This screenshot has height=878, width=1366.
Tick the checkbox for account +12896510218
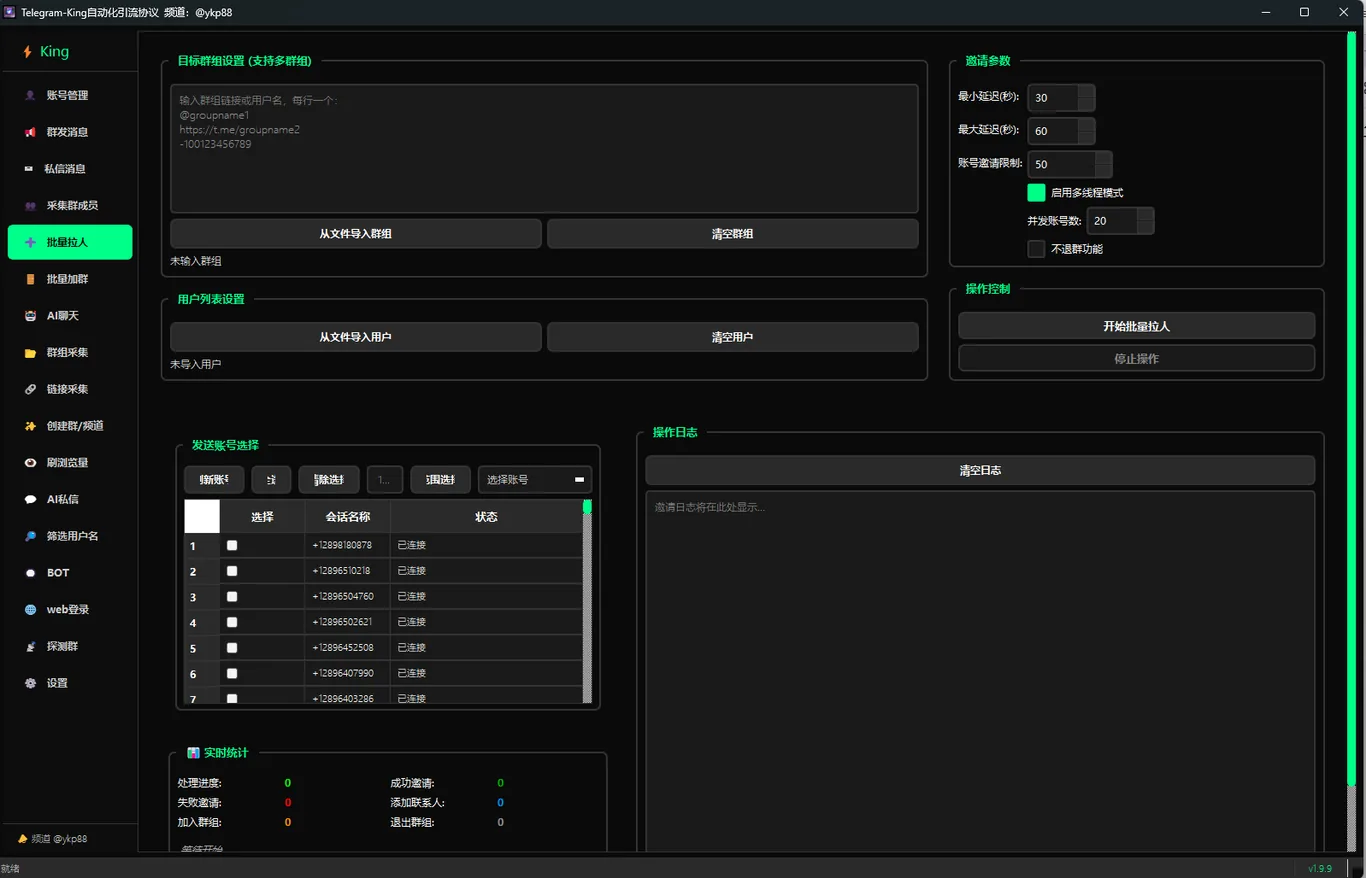click(232, 571)
